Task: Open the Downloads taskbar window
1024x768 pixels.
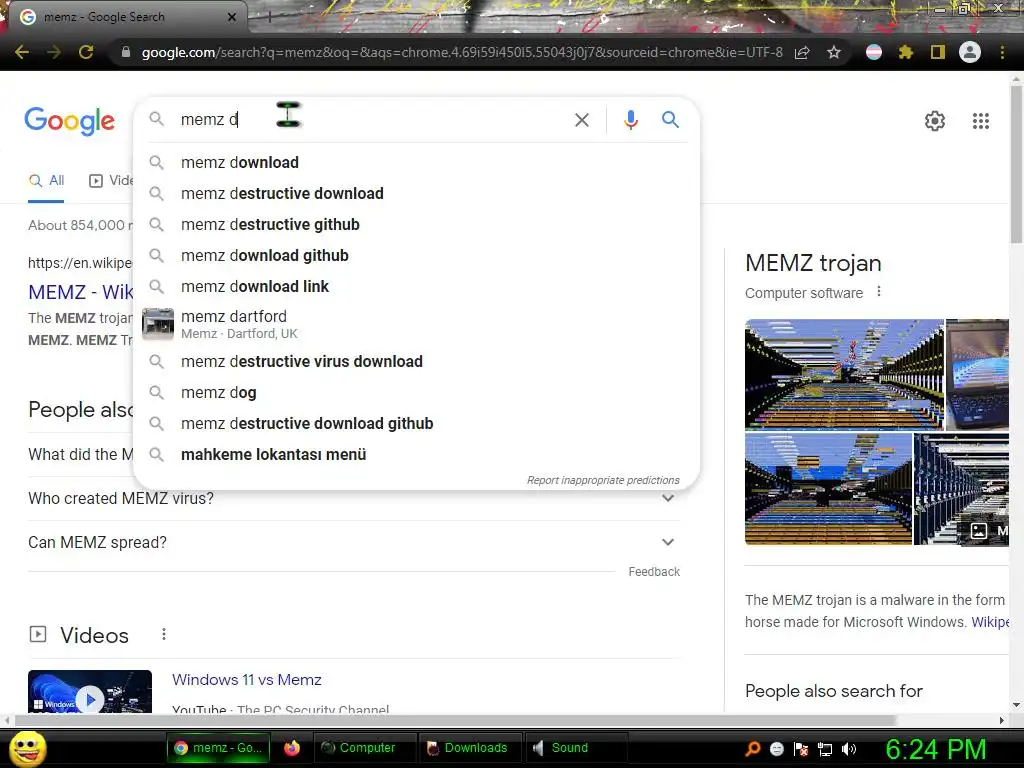Action: 472,748
